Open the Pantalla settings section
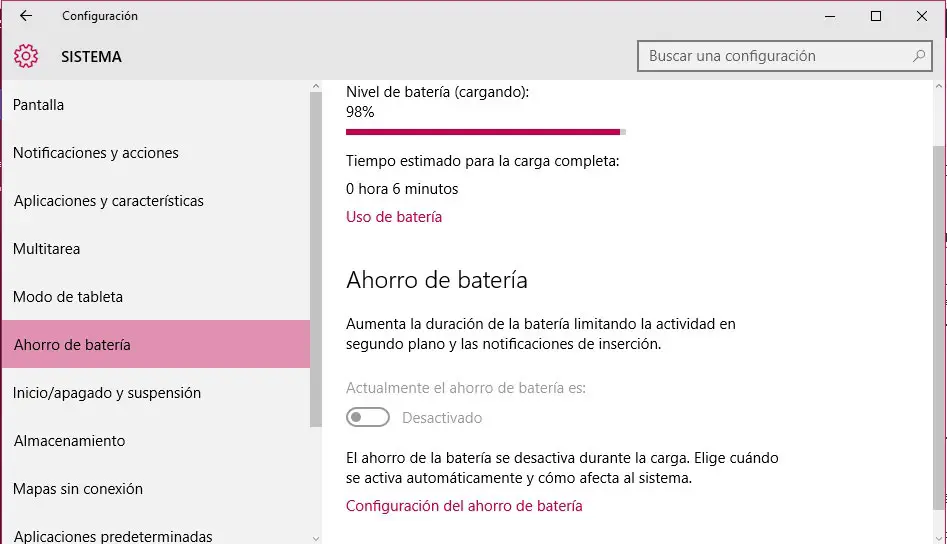 coord(39,105)
